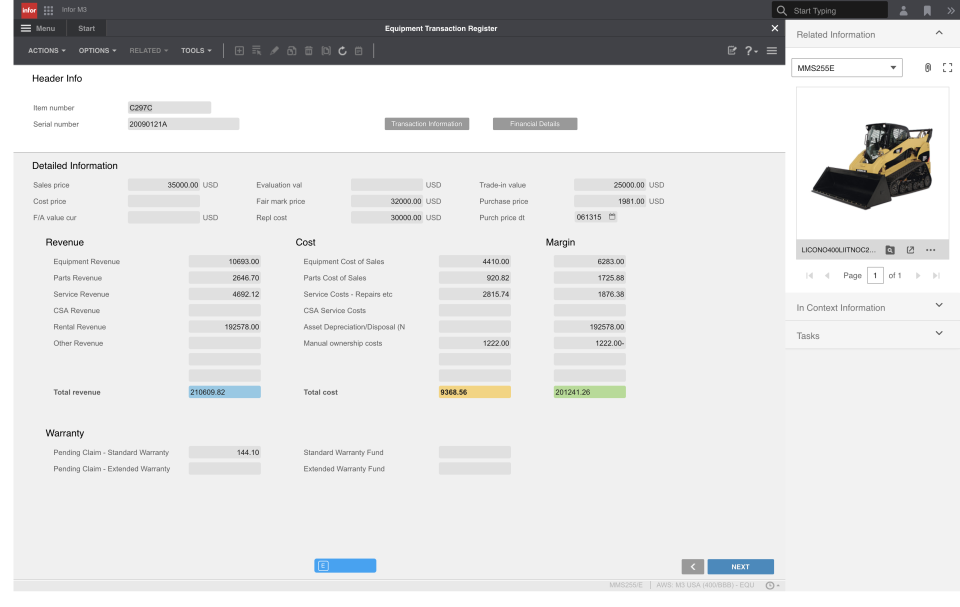Click the Create new record icon
The height and width of the screenshot is (607, 960).
pyautogui.click(x=239, y=50)
